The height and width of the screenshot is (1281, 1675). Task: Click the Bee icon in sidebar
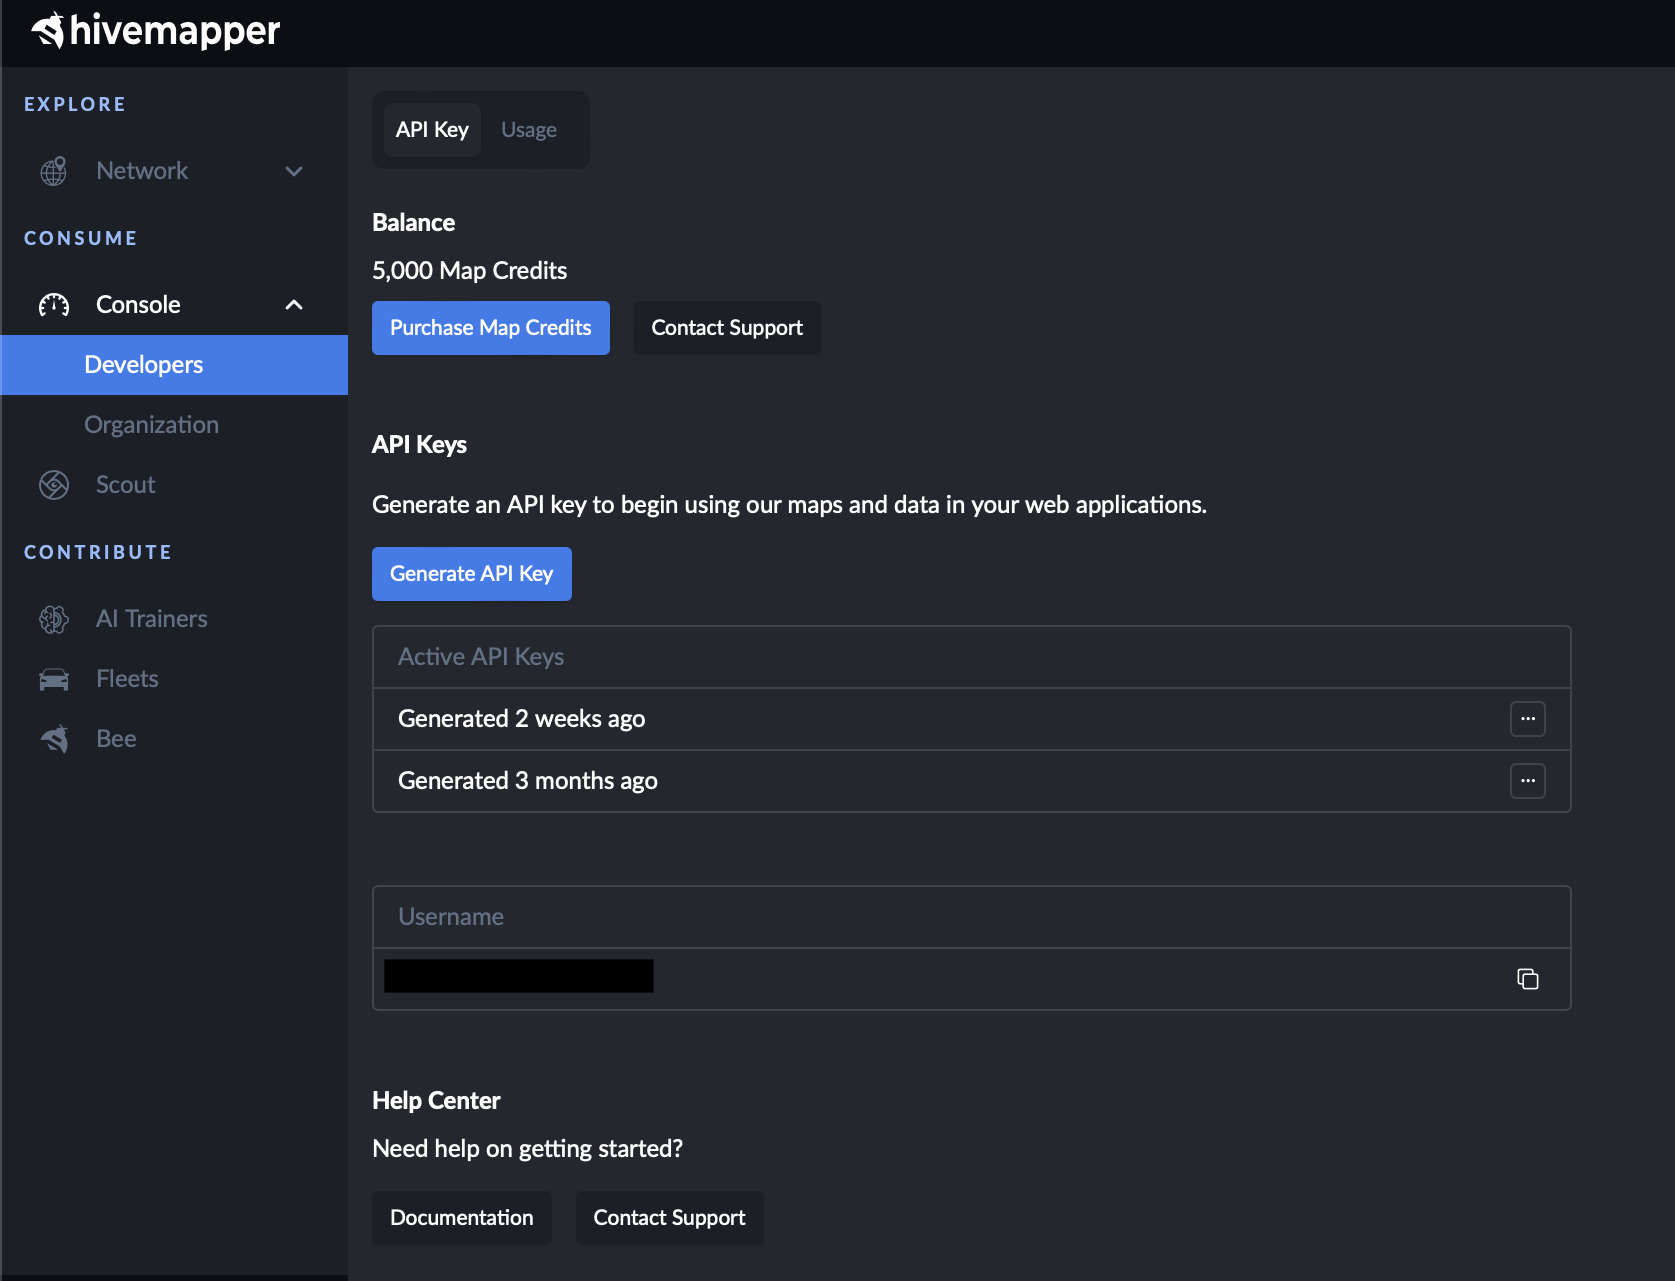point(54,739)
